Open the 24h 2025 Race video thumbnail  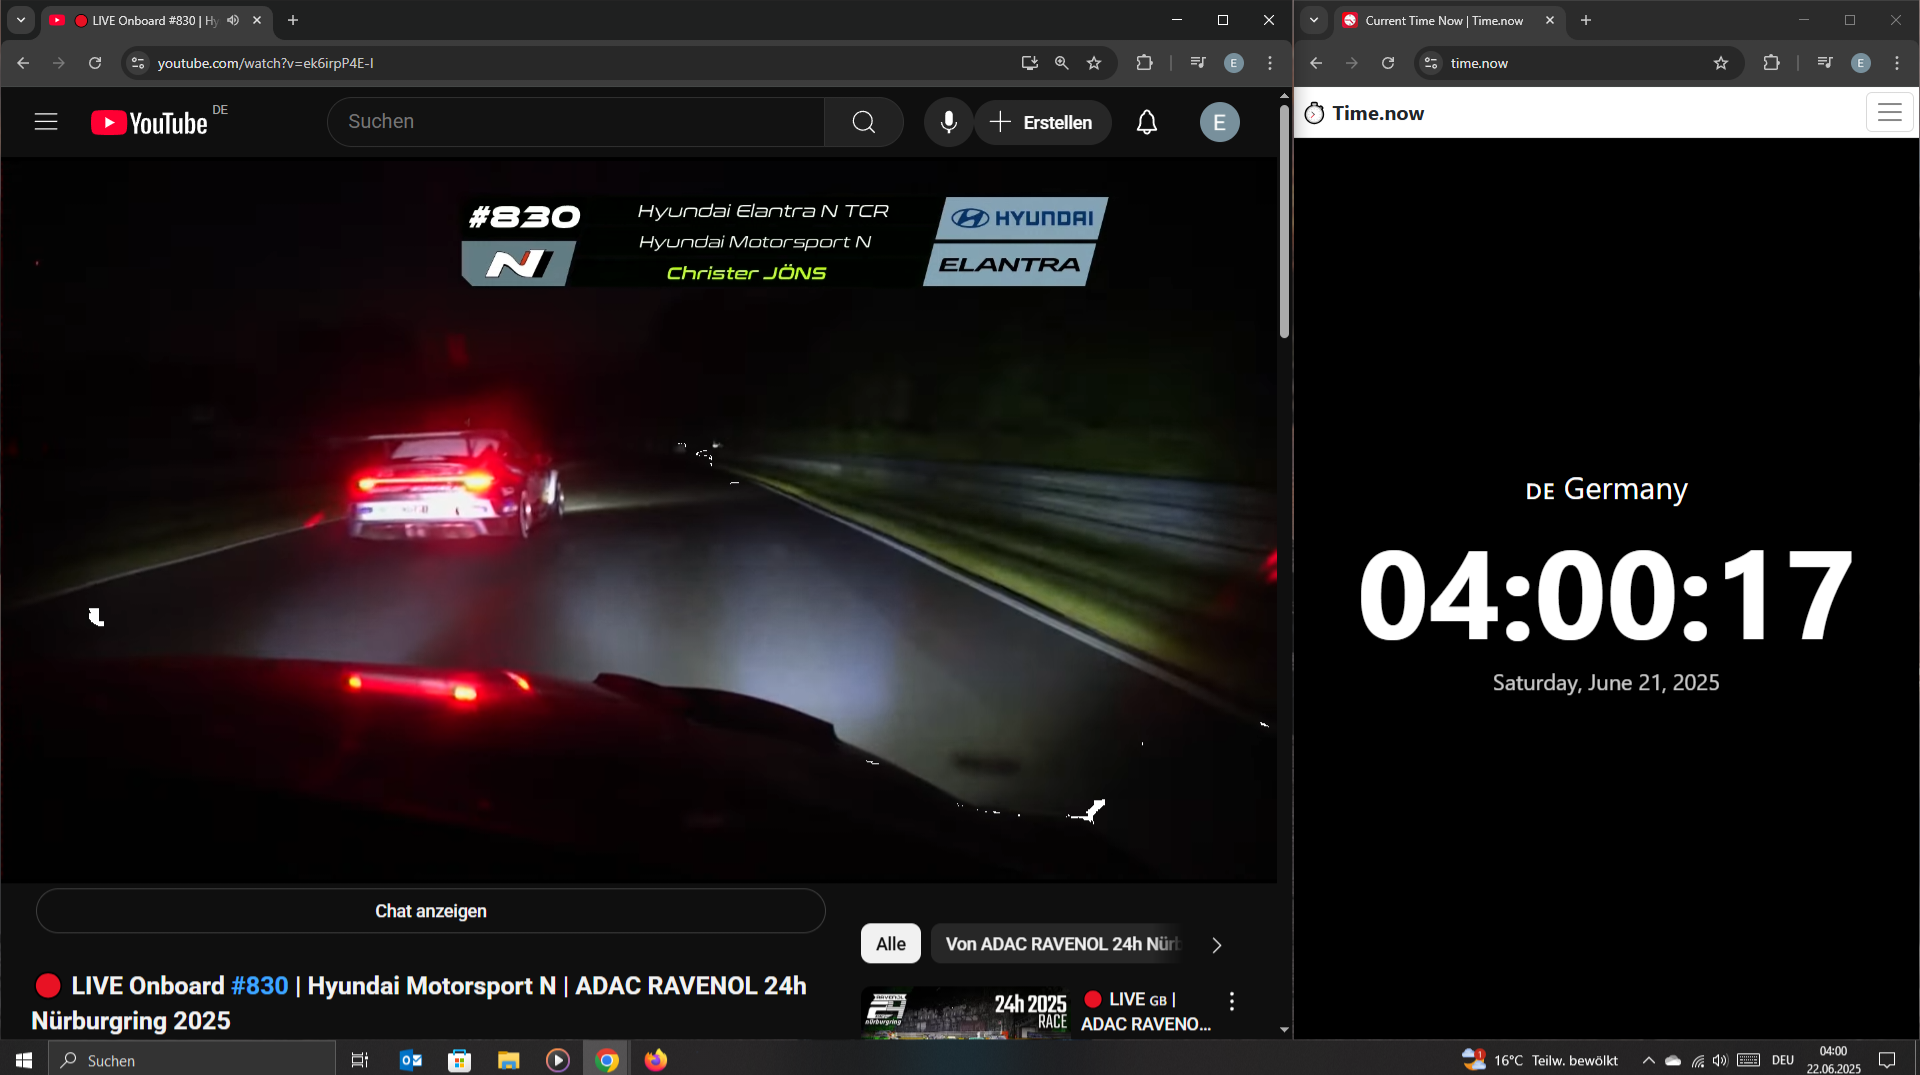tap(966, 1012)
